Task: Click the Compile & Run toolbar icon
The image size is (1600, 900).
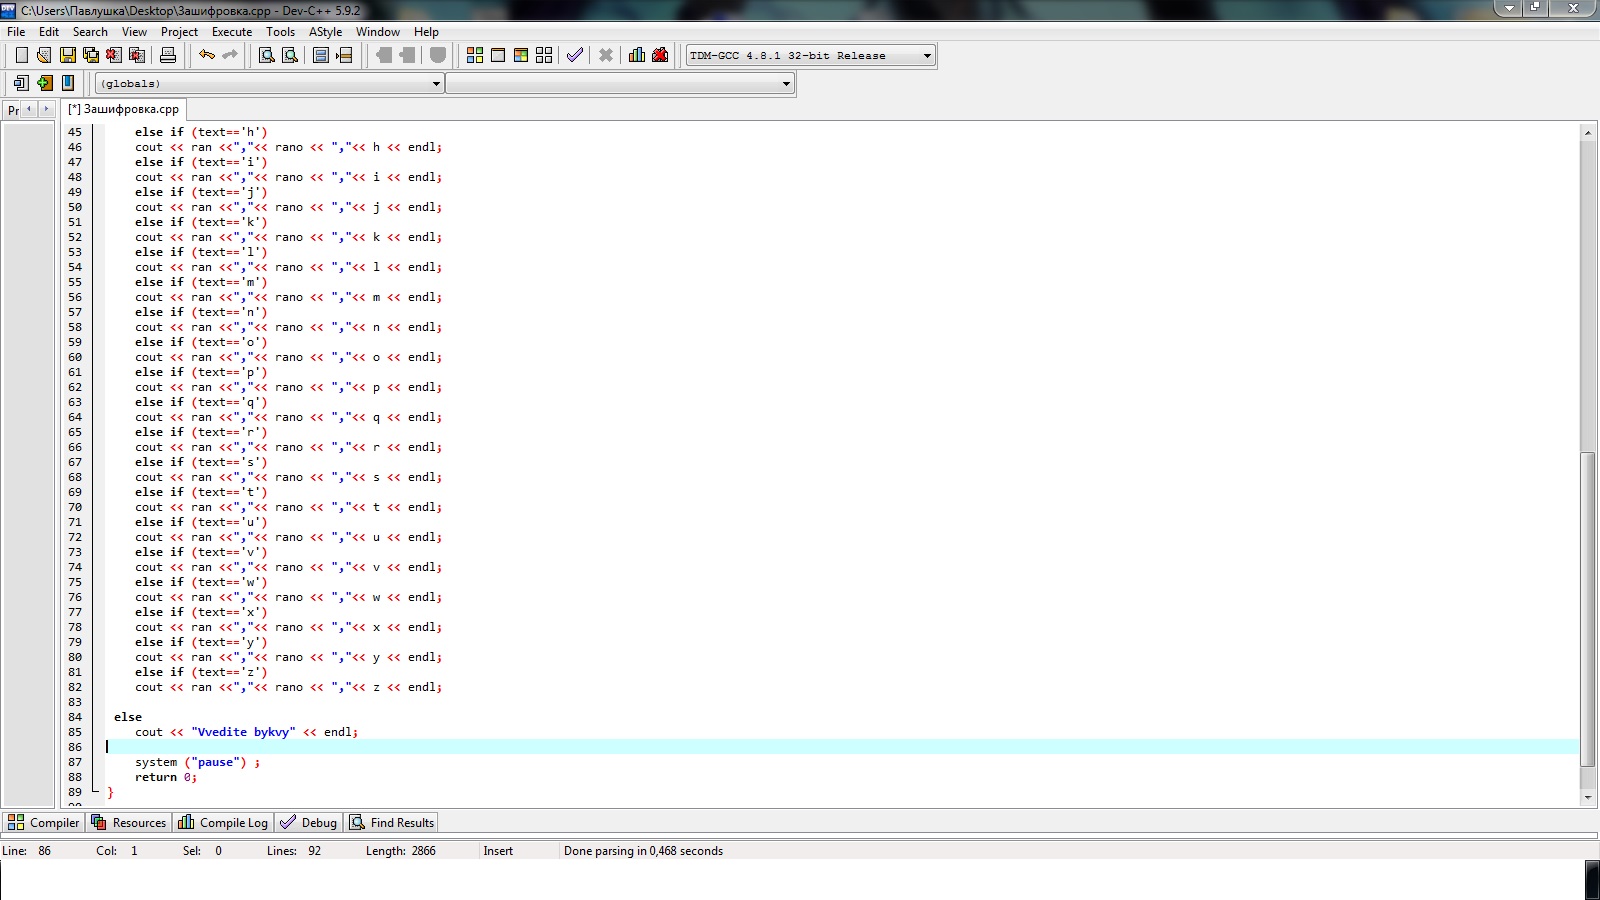Action: click(x=521, y=55)
